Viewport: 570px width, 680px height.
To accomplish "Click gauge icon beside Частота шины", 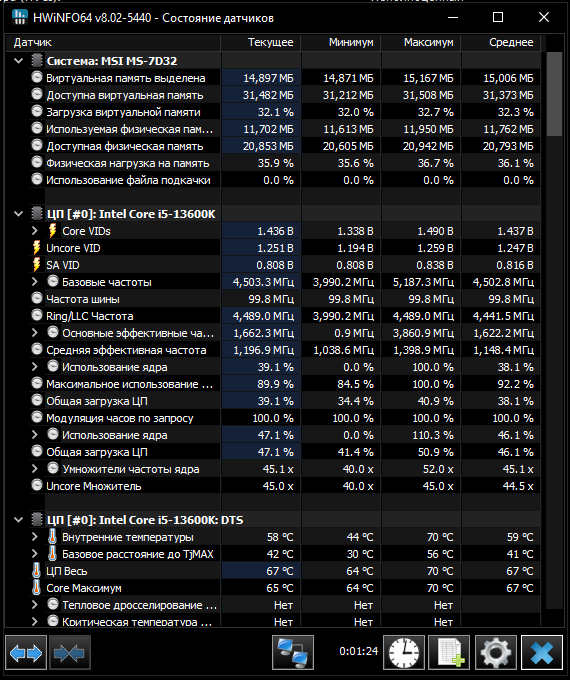I will pos(37,298).
